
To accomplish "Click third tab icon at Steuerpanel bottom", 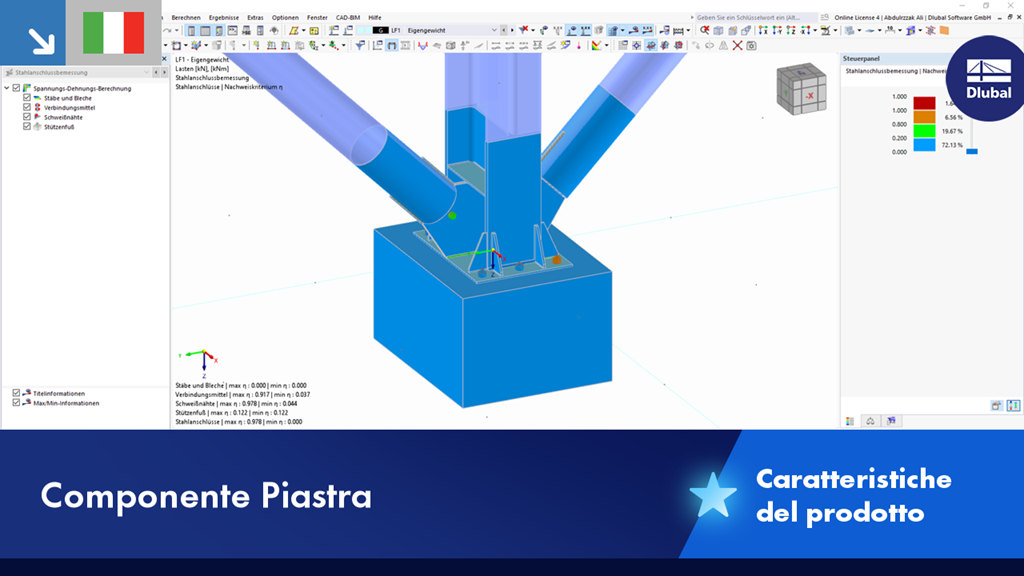I will click(891, 421).
